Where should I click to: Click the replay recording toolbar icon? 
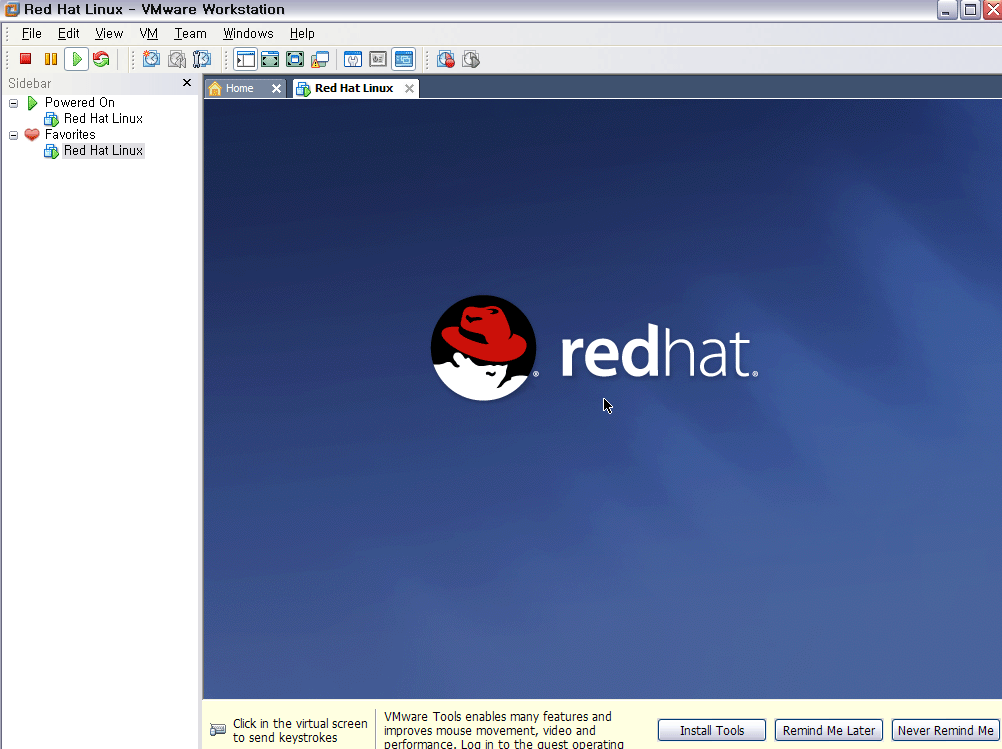point(471,59)
